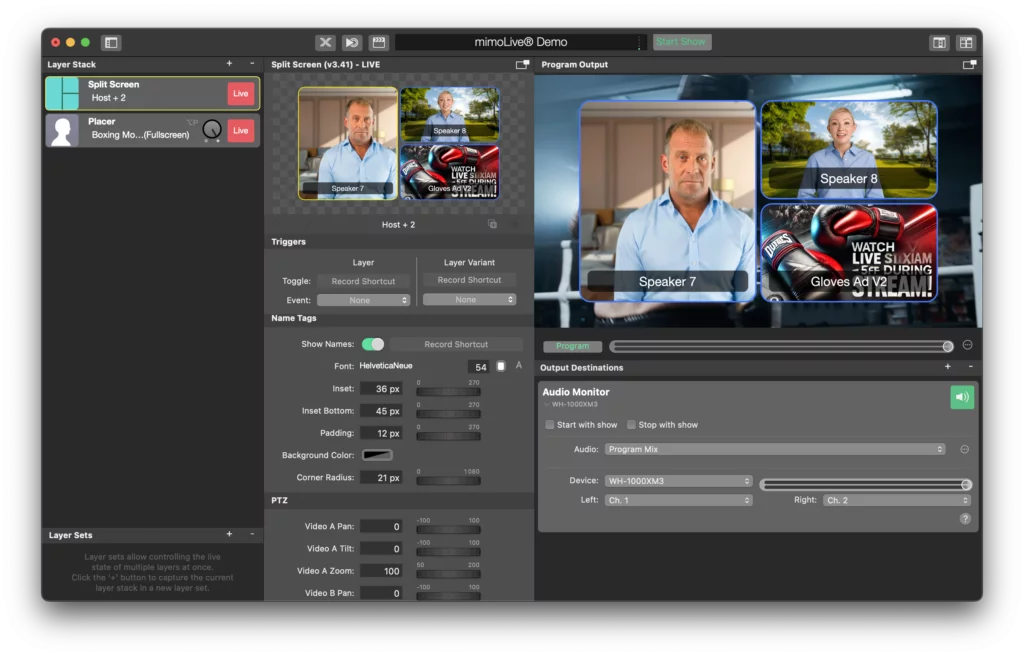Adjust the Program volume slider
1024x656 pixels.
[781, 346]
